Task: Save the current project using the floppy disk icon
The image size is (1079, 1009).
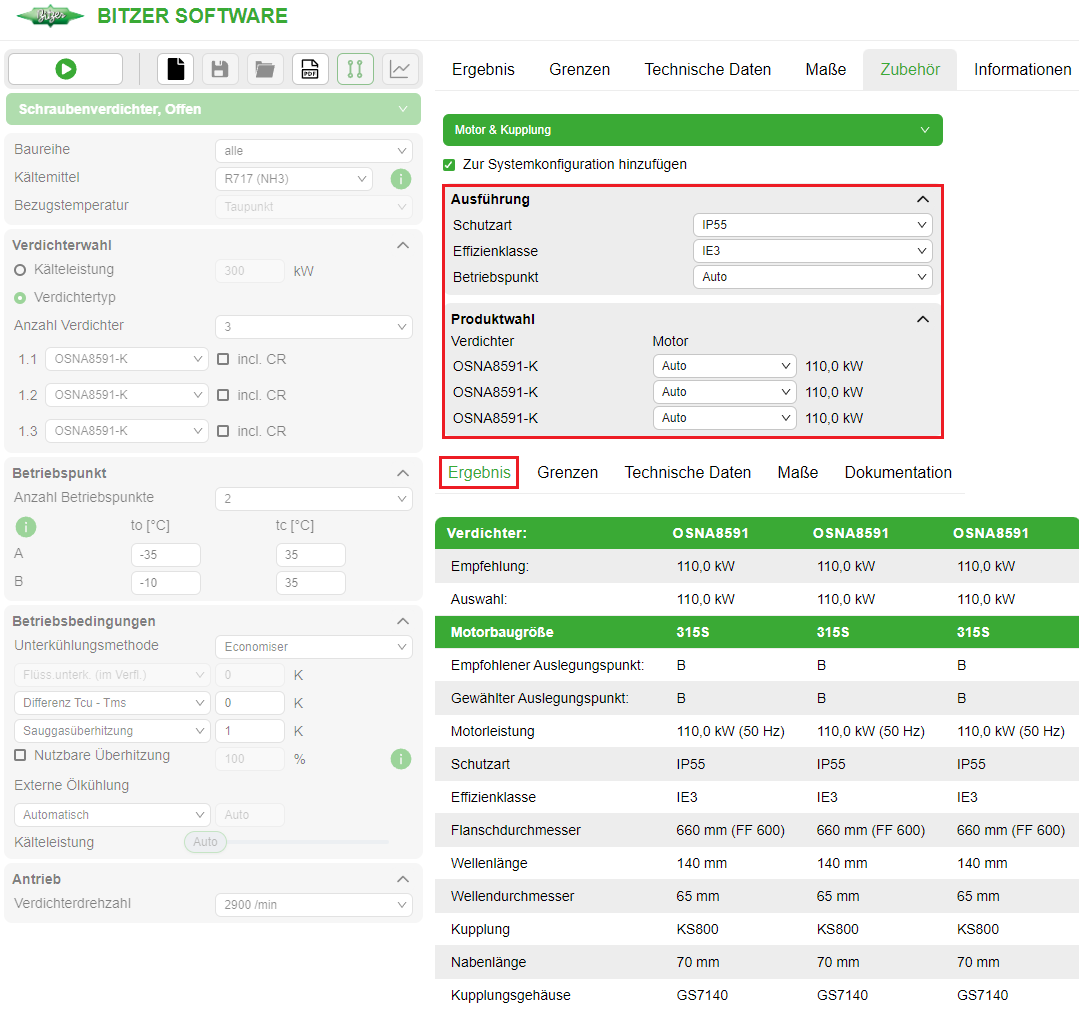Action: 219,69
